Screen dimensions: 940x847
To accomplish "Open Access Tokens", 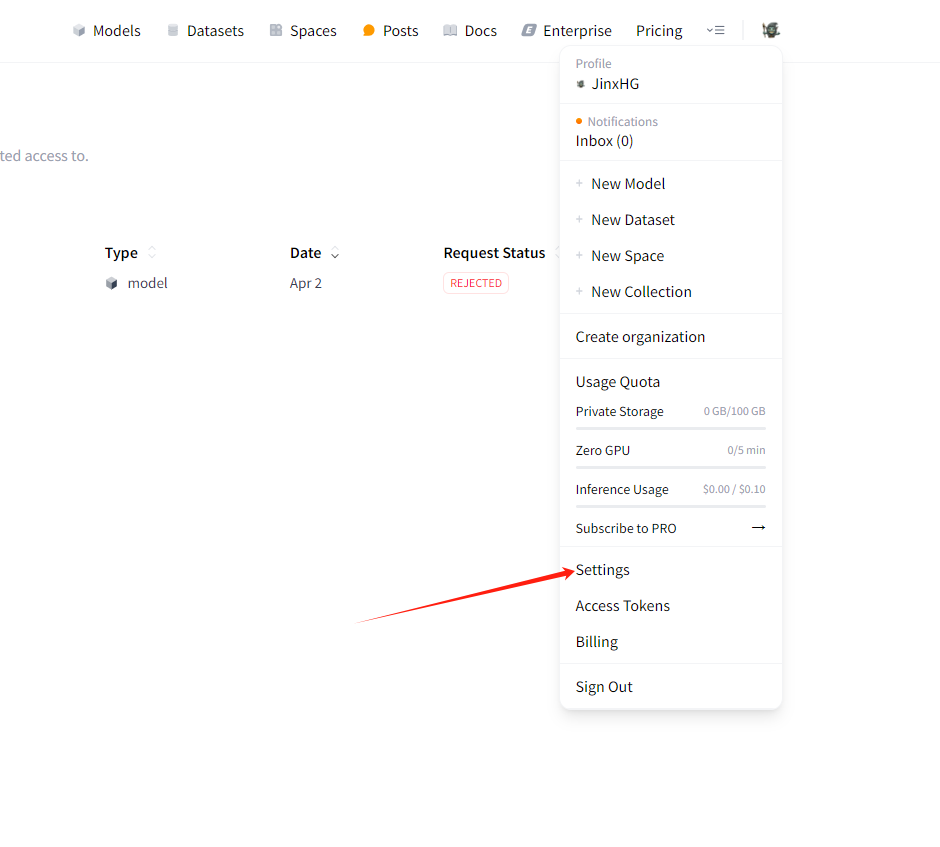I will pos(623,605).
